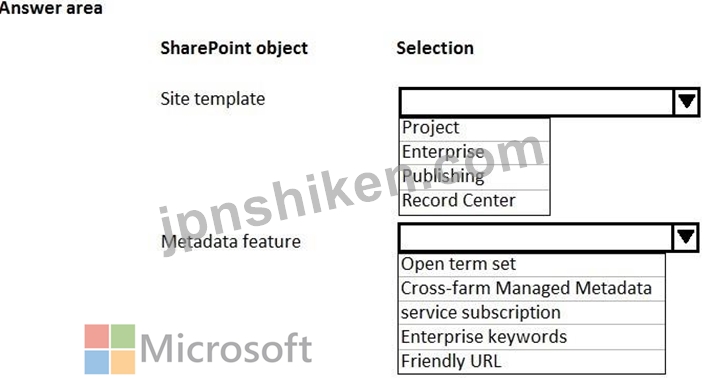Choose the Enterprise site template option
The height and width of the screenshot is (379, 707).
474,153
